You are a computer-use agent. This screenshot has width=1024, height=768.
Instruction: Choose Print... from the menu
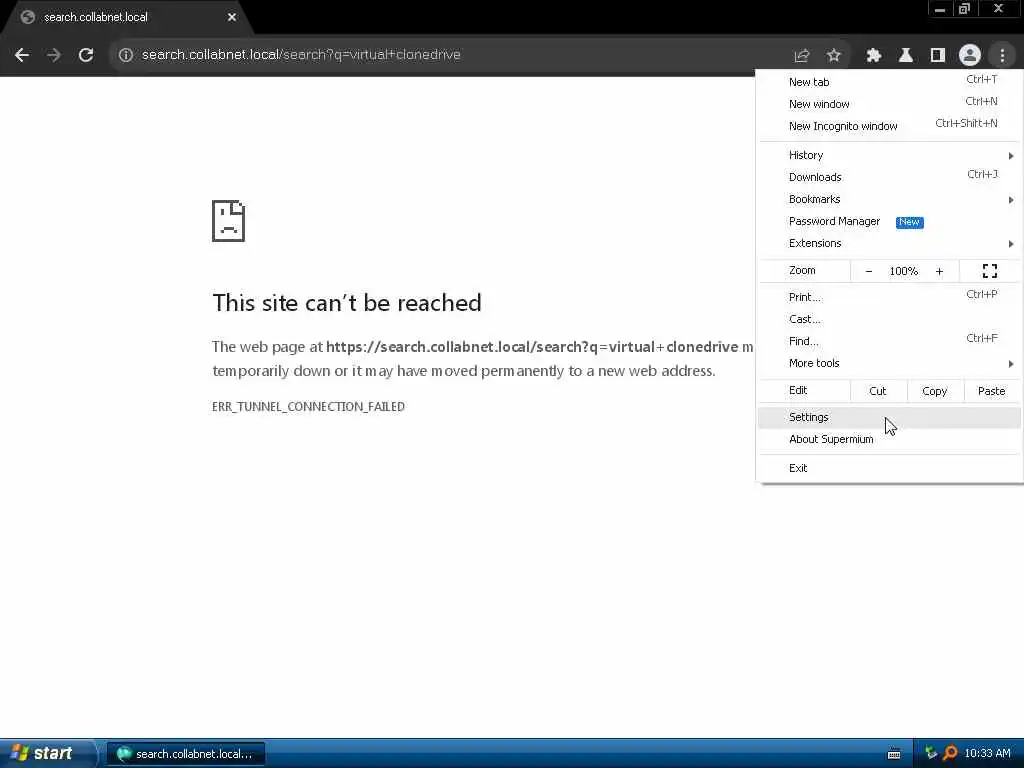(x=889, y=296)
